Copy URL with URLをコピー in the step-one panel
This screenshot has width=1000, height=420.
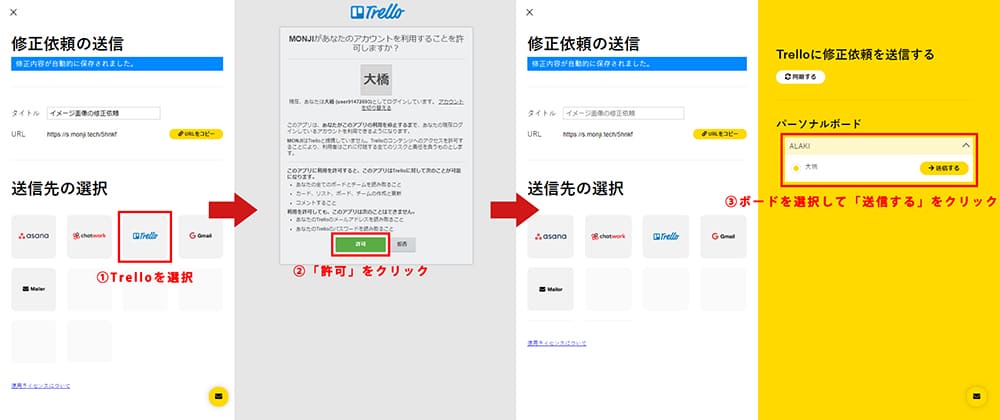pos(196,134)
